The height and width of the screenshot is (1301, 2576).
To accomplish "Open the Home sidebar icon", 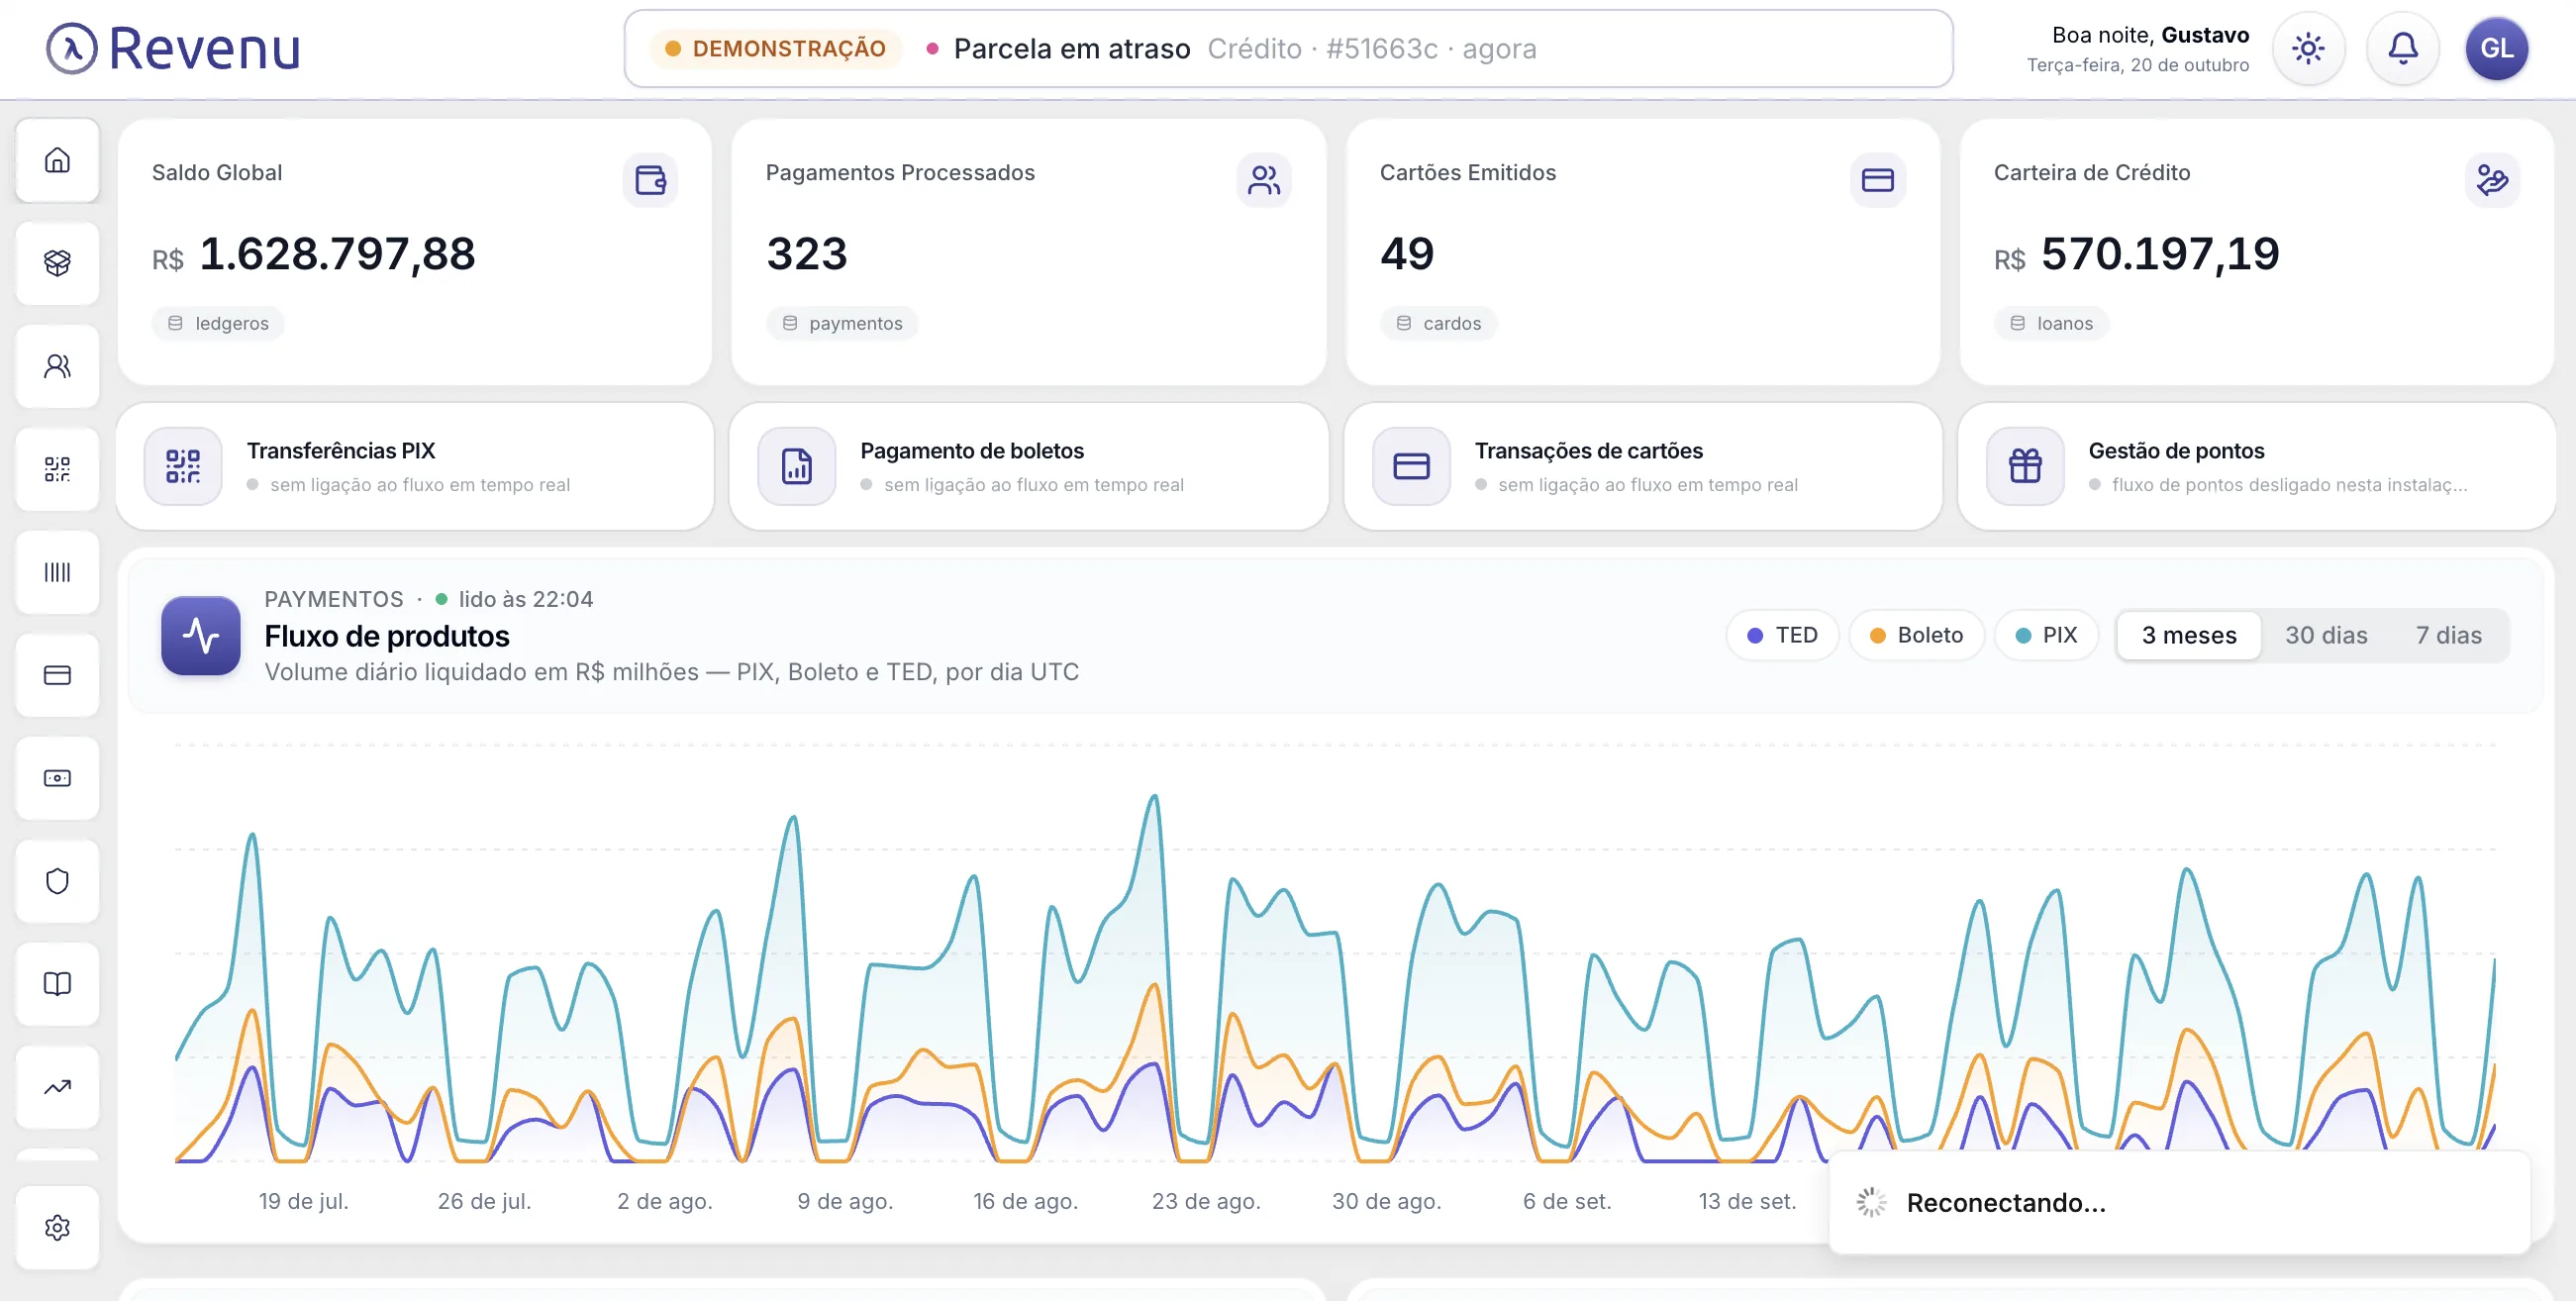I will click(57, 160).
